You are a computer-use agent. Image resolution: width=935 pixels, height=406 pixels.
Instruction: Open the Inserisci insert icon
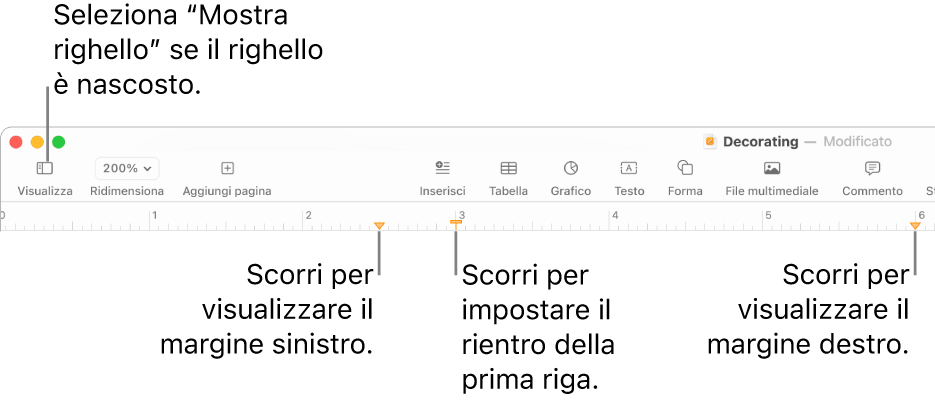click(x=442, y=168)
